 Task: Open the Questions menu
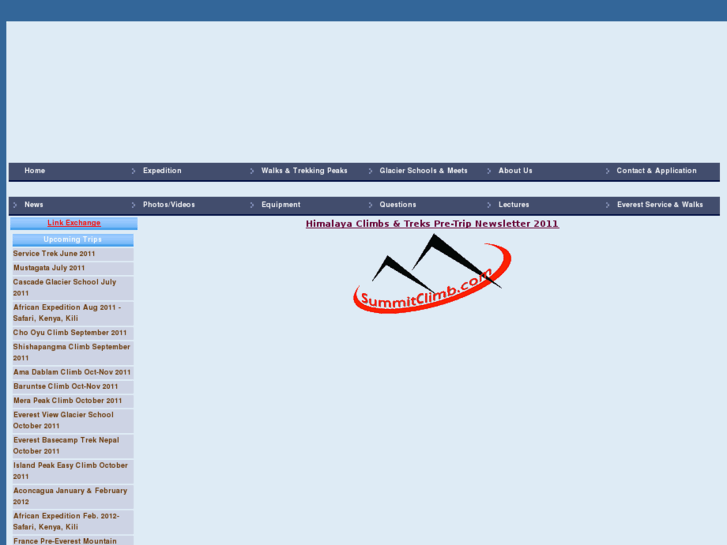coord(398,205)
